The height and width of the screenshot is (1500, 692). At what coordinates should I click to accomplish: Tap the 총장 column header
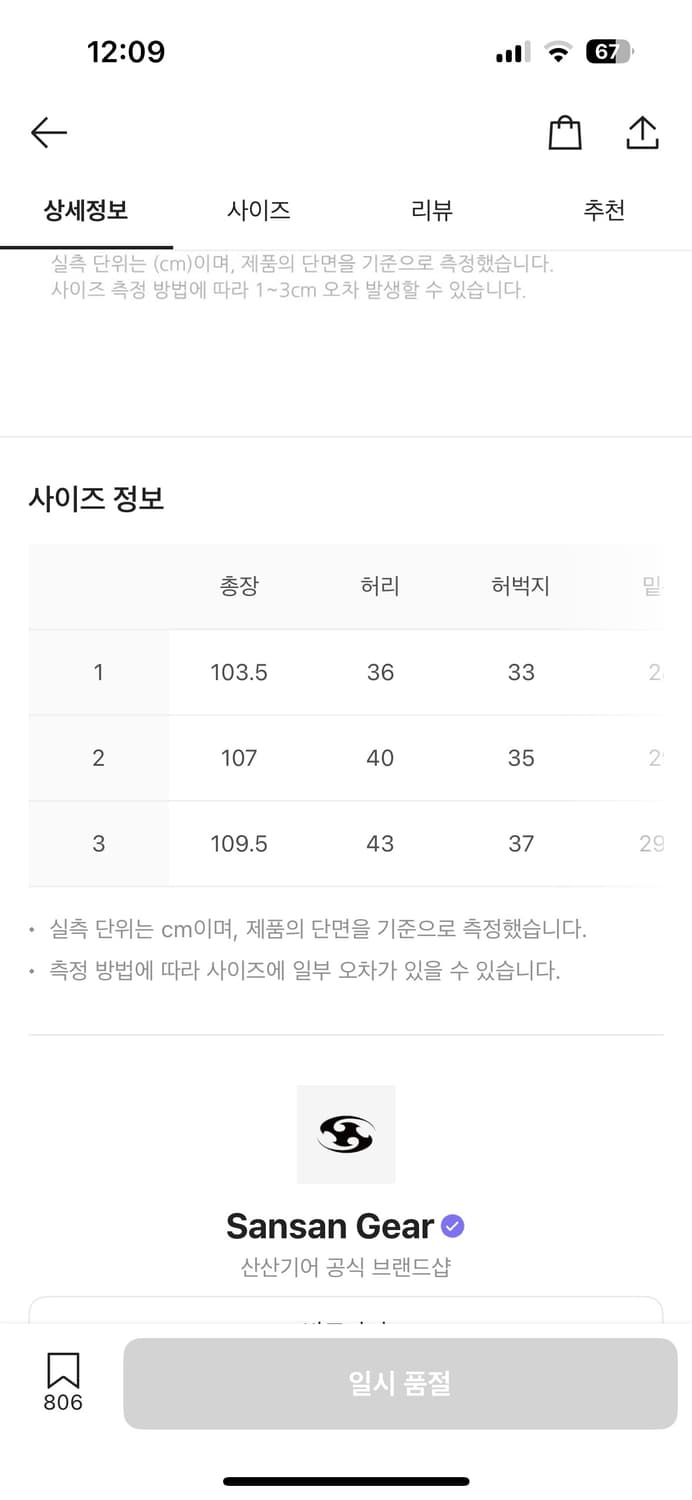click(x=239, y=586)
